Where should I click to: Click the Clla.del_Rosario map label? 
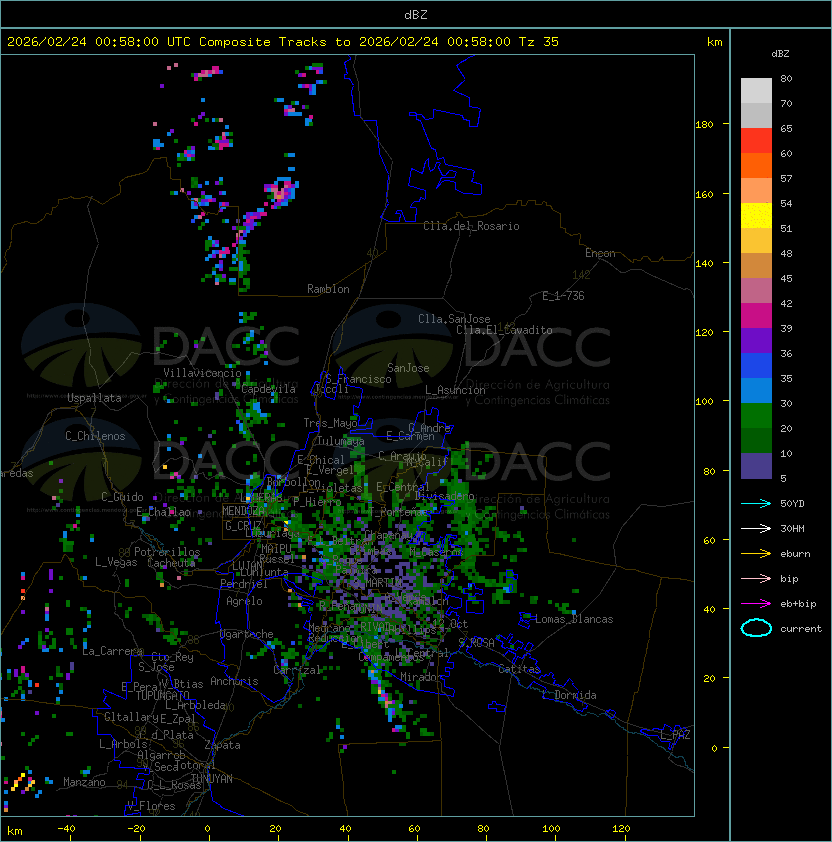click(x=471, y=226)
